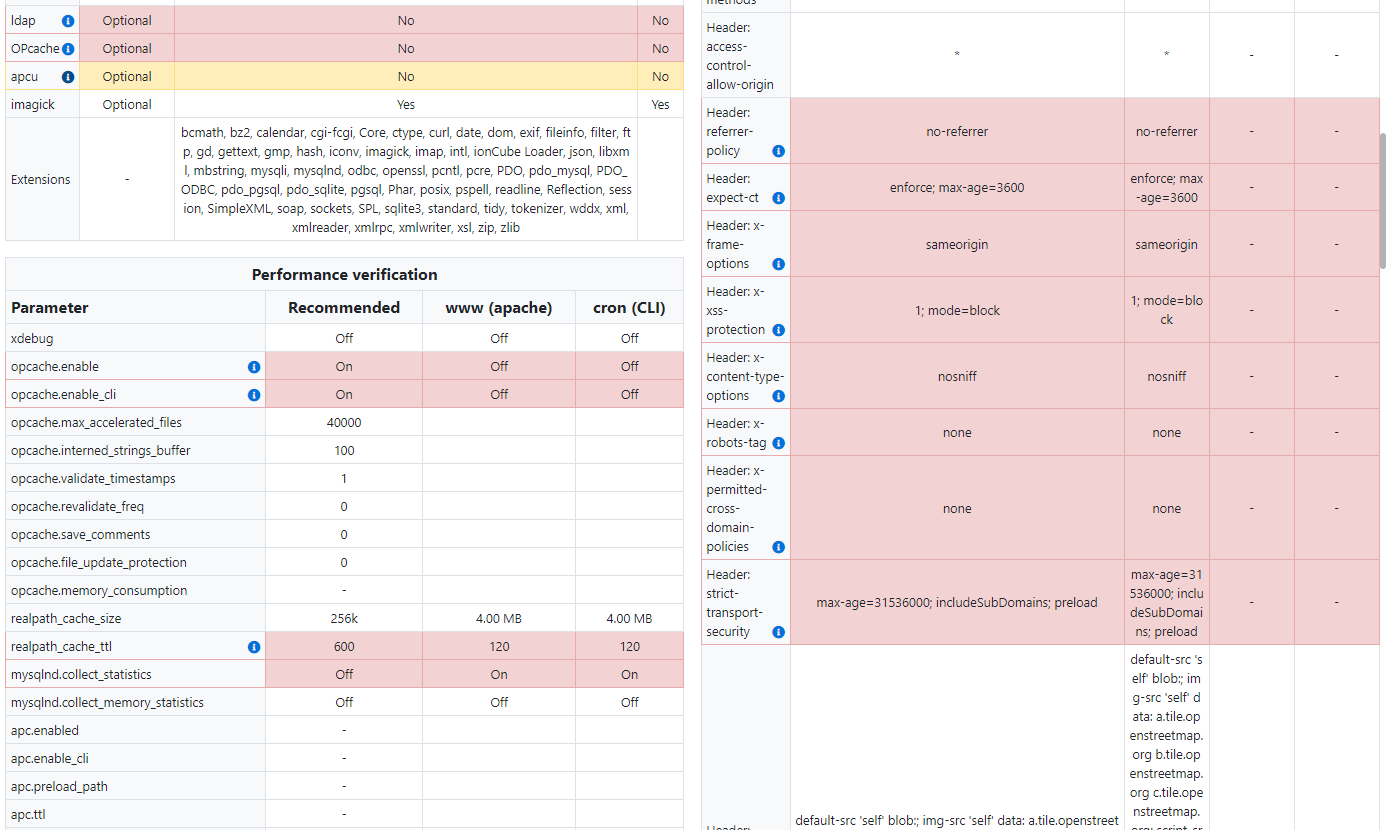Click mysqlnd.collect_memory_statistics label

(x=107, y=703)
